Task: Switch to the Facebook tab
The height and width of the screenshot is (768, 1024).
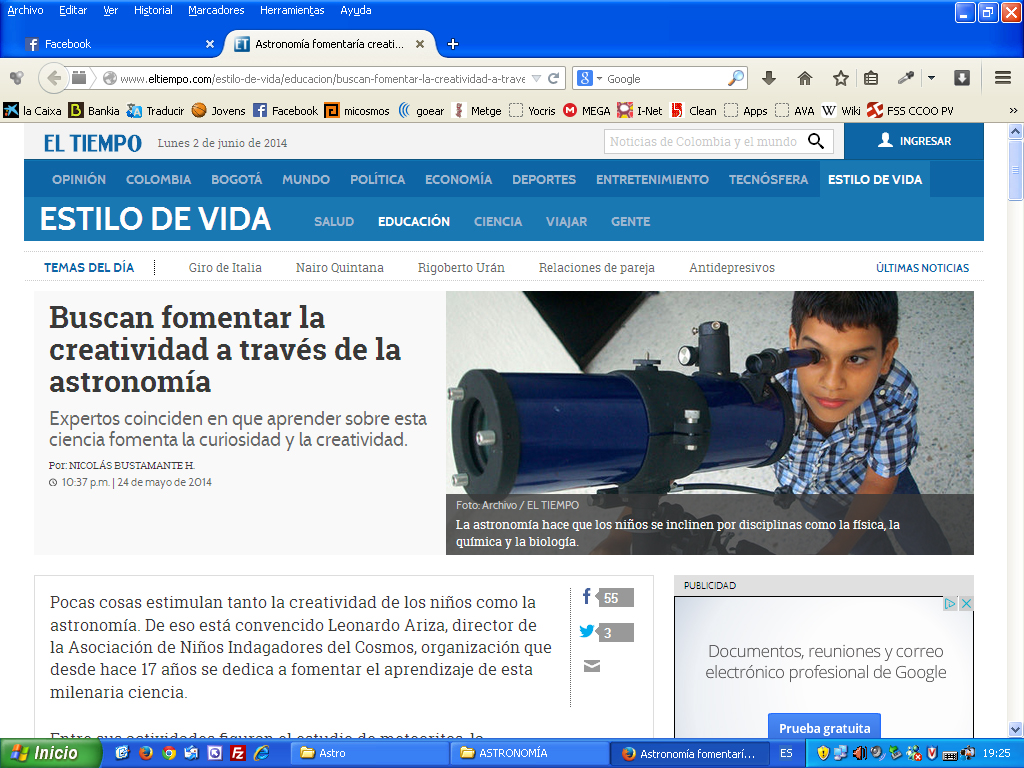Action: (120, 44)
